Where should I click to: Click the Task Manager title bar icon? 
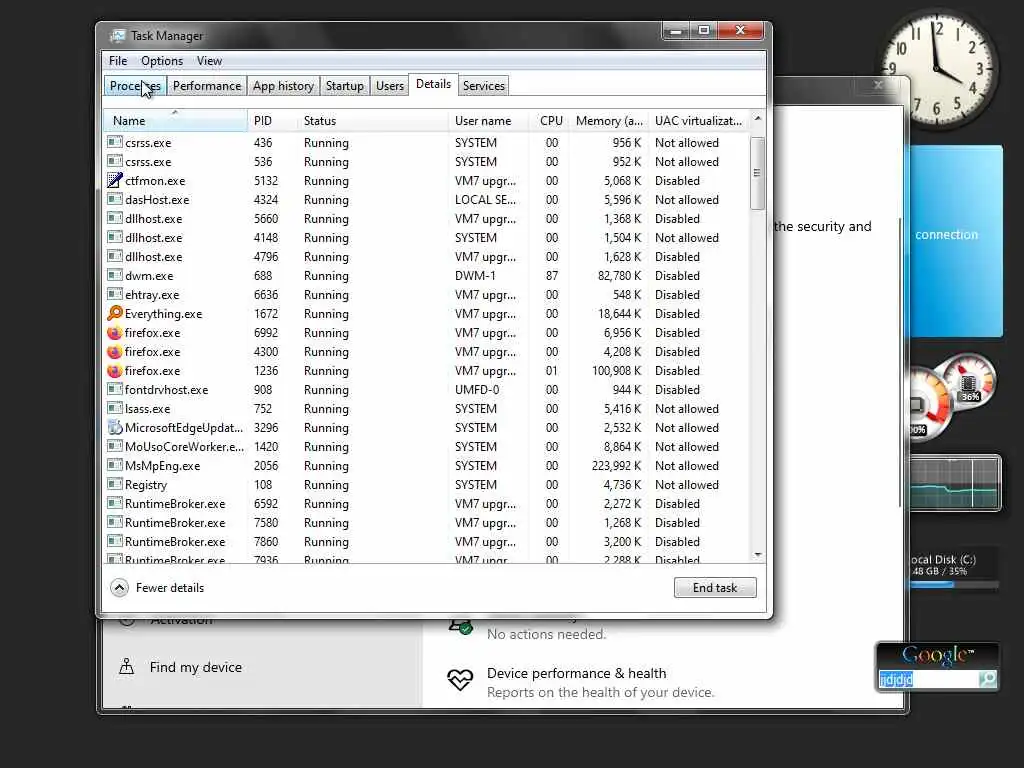pyautogui.click(x=118, y=36)
